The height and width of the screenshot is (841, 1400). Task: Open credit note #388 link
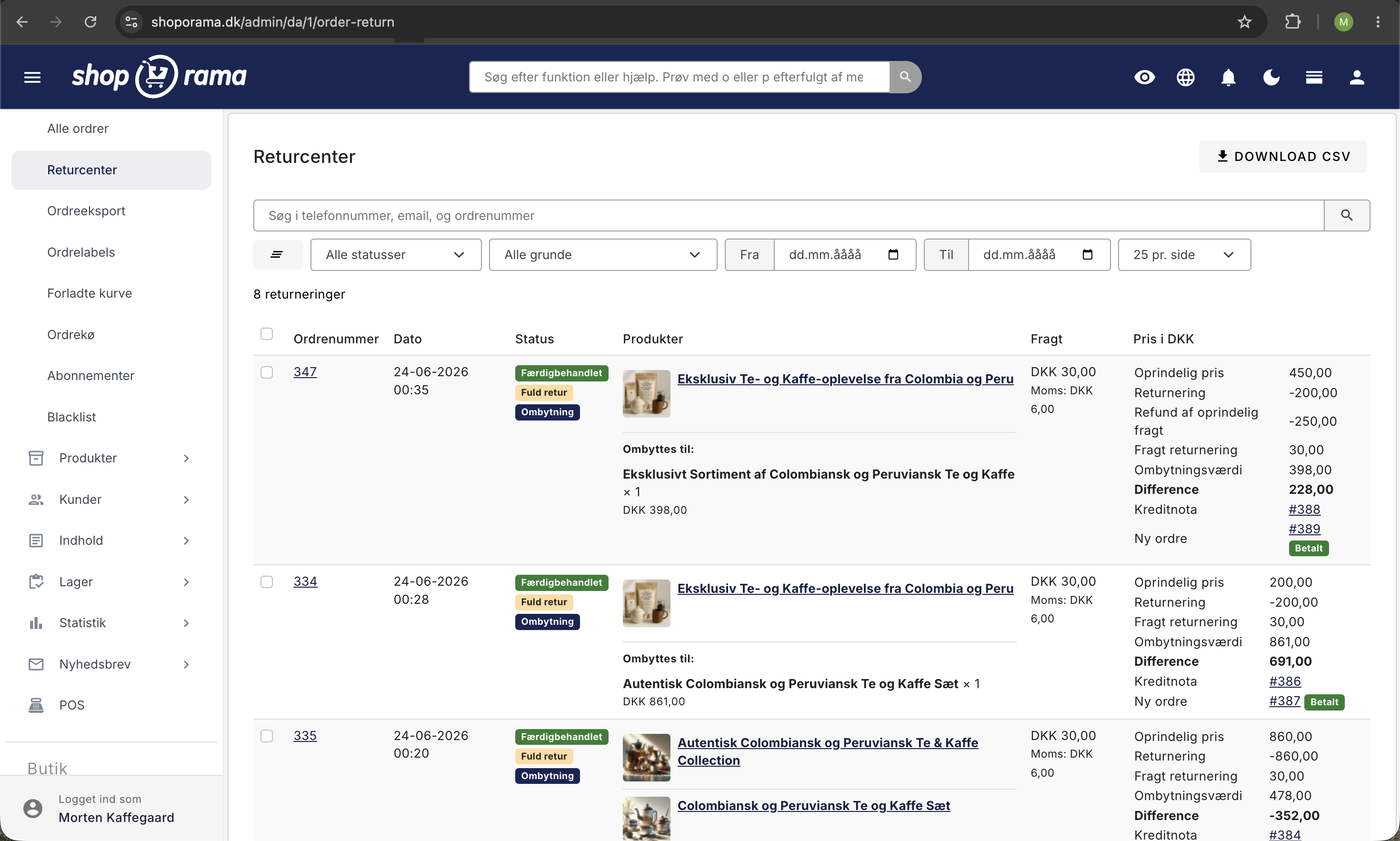coord(1305,510)
